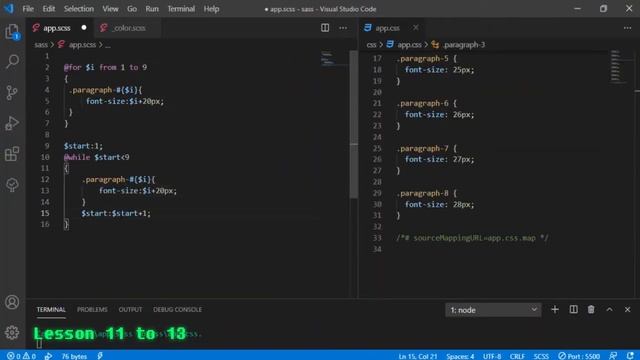Create a new terminal with plus icon
Viewport: 640px width, 360px height.
[555, 310]
